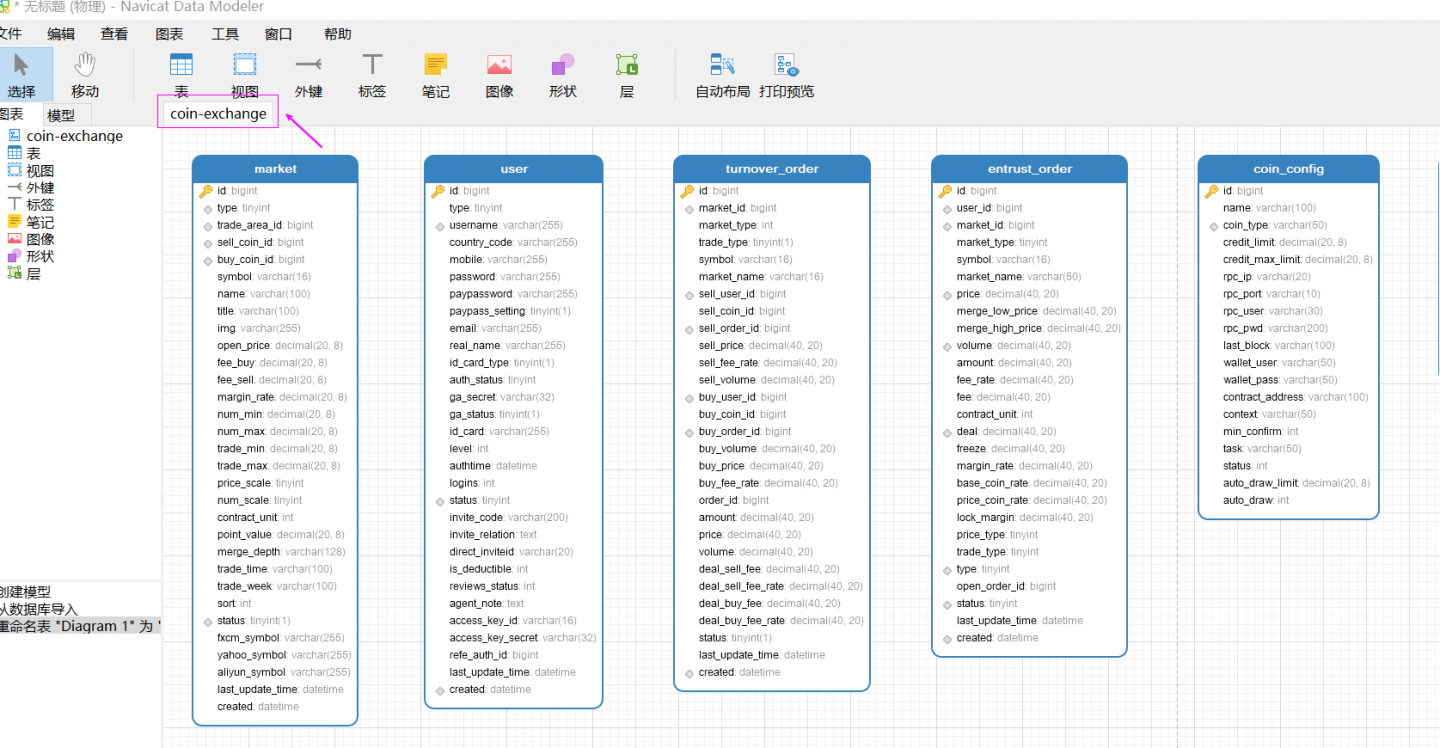Open 打印预览 (Print Preview)
Viewport: 1440px width, 748px height.
786,75
